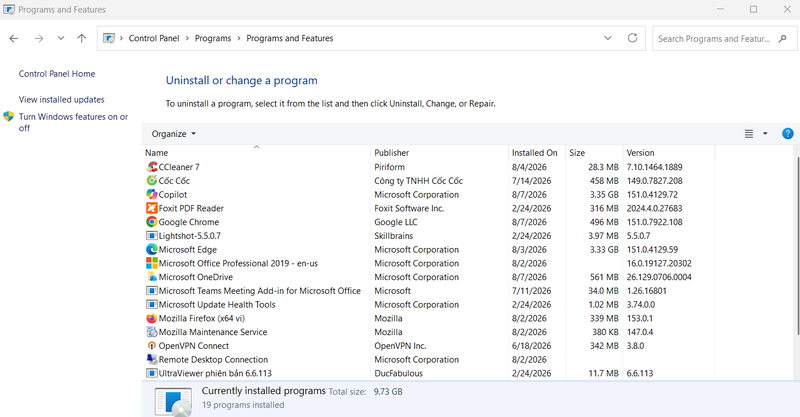Expand the address bar history dropdown
800x417 pixels.
click(608, 38)
